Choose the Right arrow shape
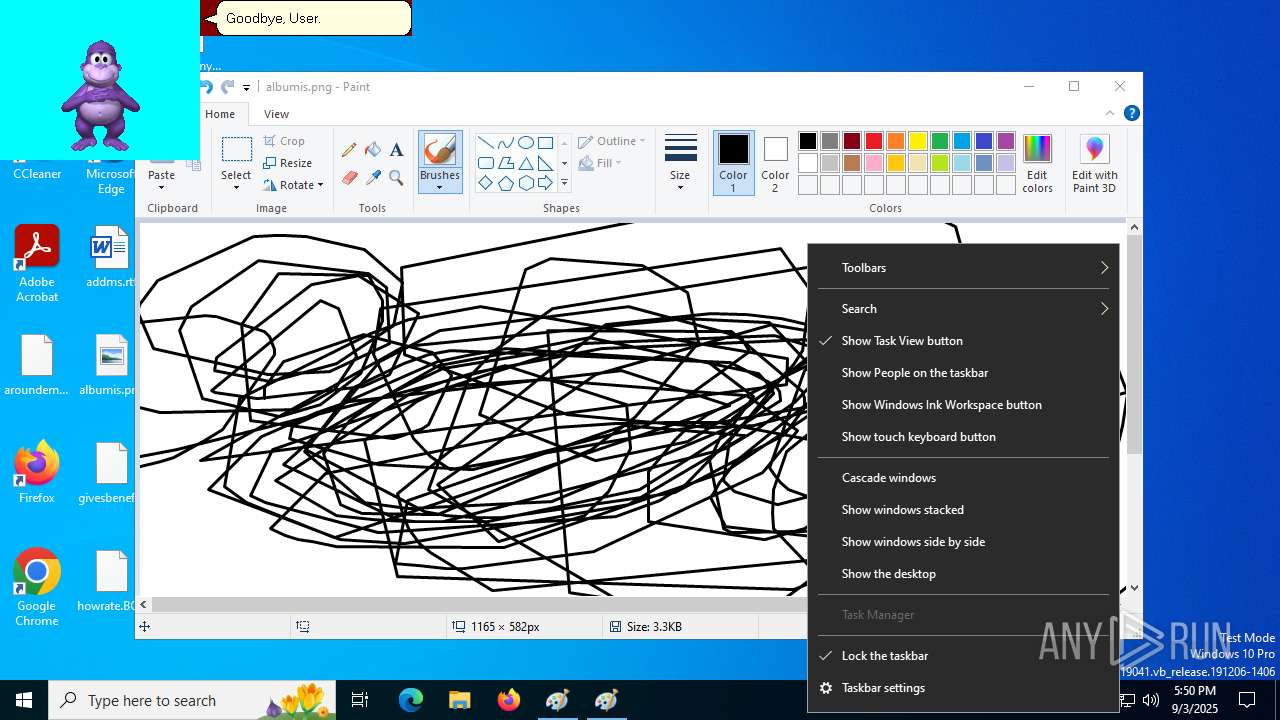Screen dimensions: 1280x720 [x=545, y=183]
